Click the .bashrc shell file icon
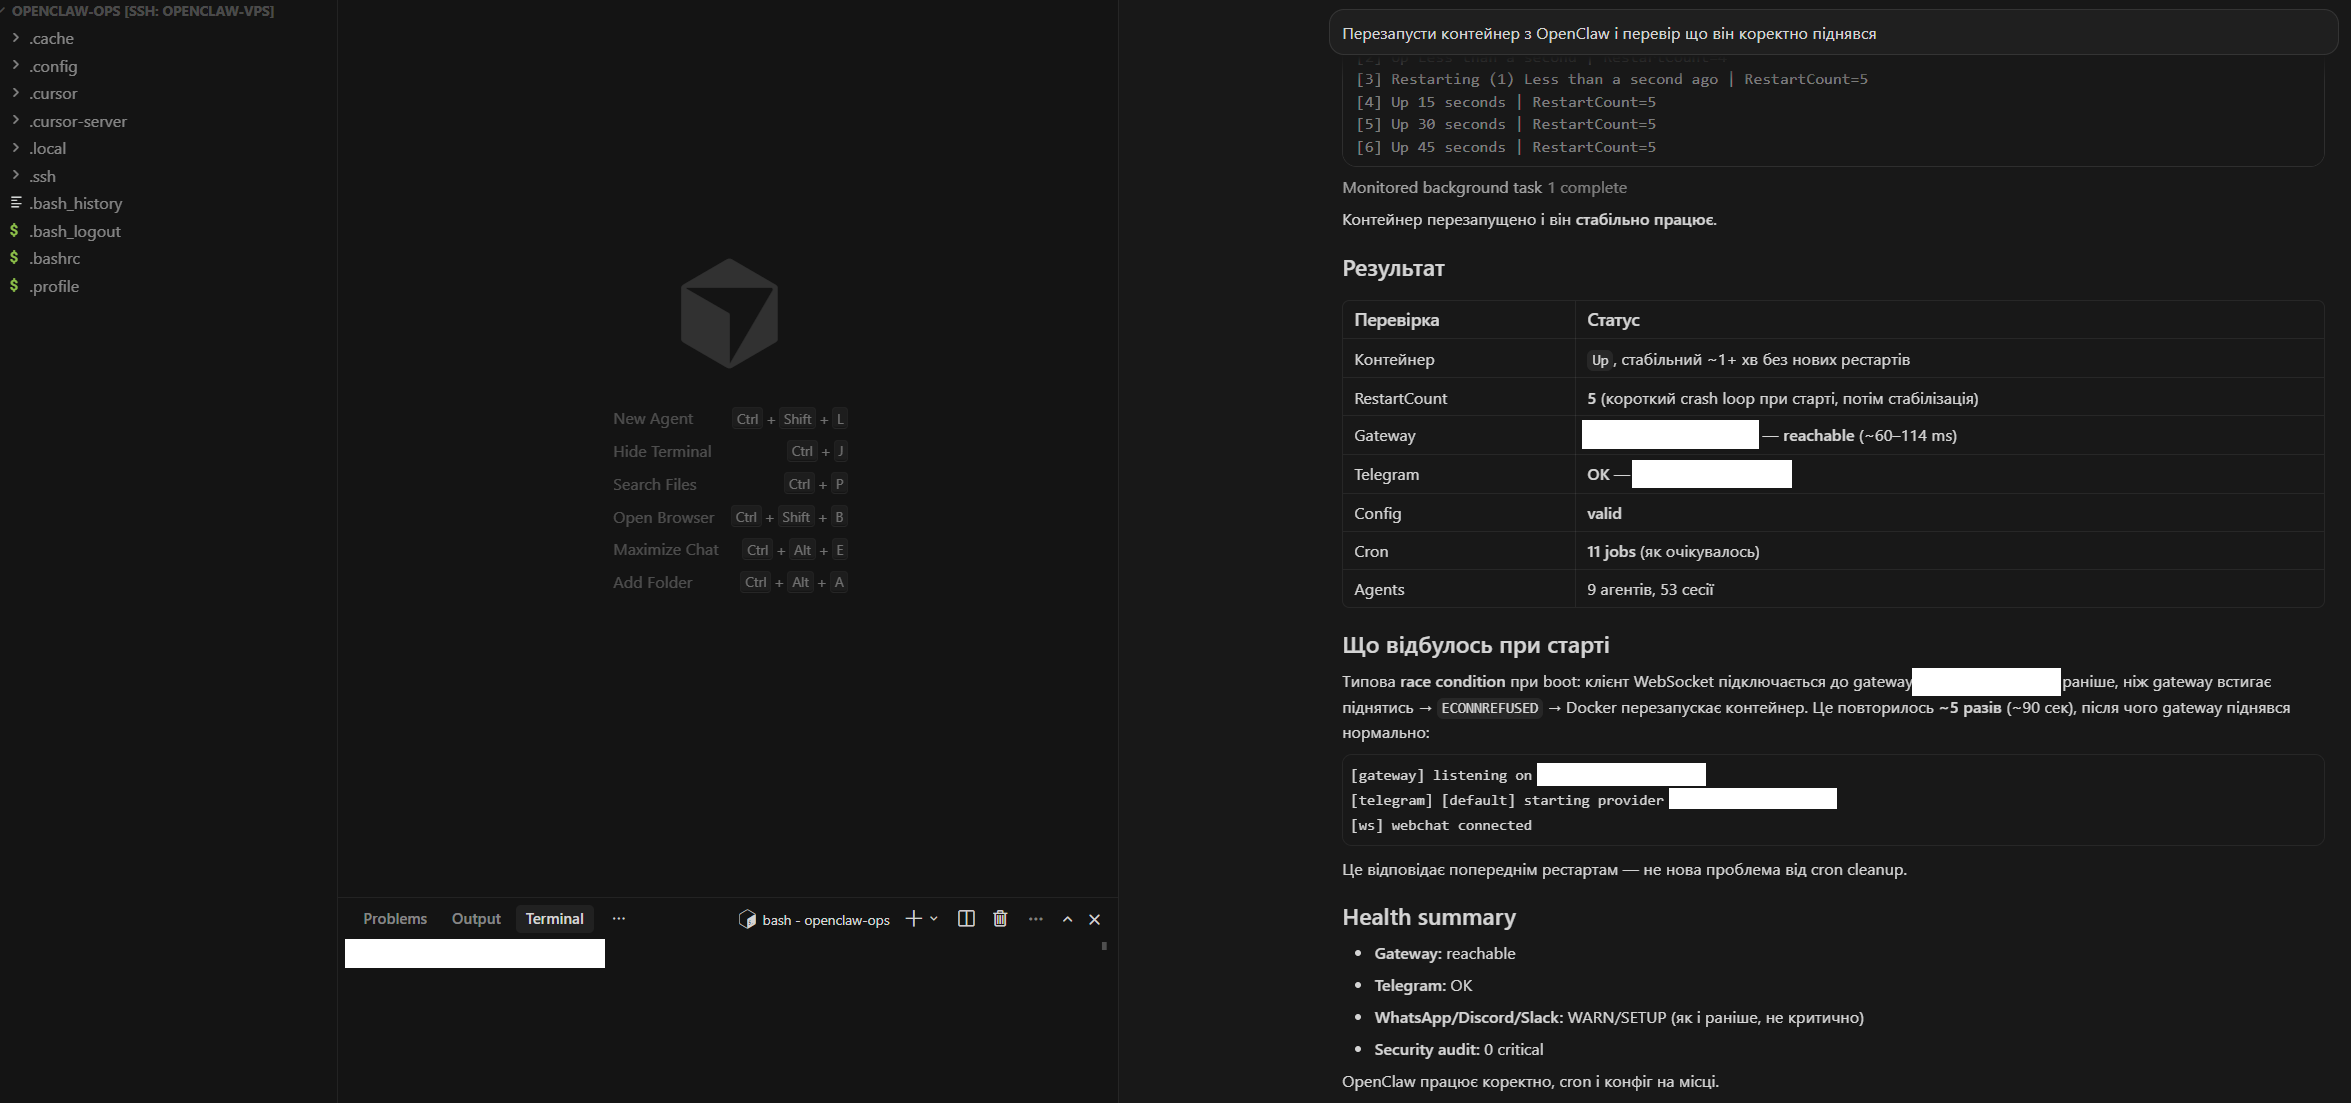 pyautogui.click(x=14, y=257)
